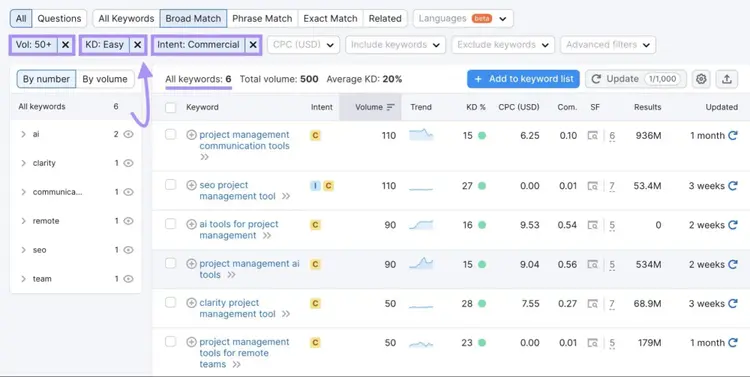Toggle the eye icon for the clarity group
The width and height of the screenshot is (750, 377).
point(128,163)
